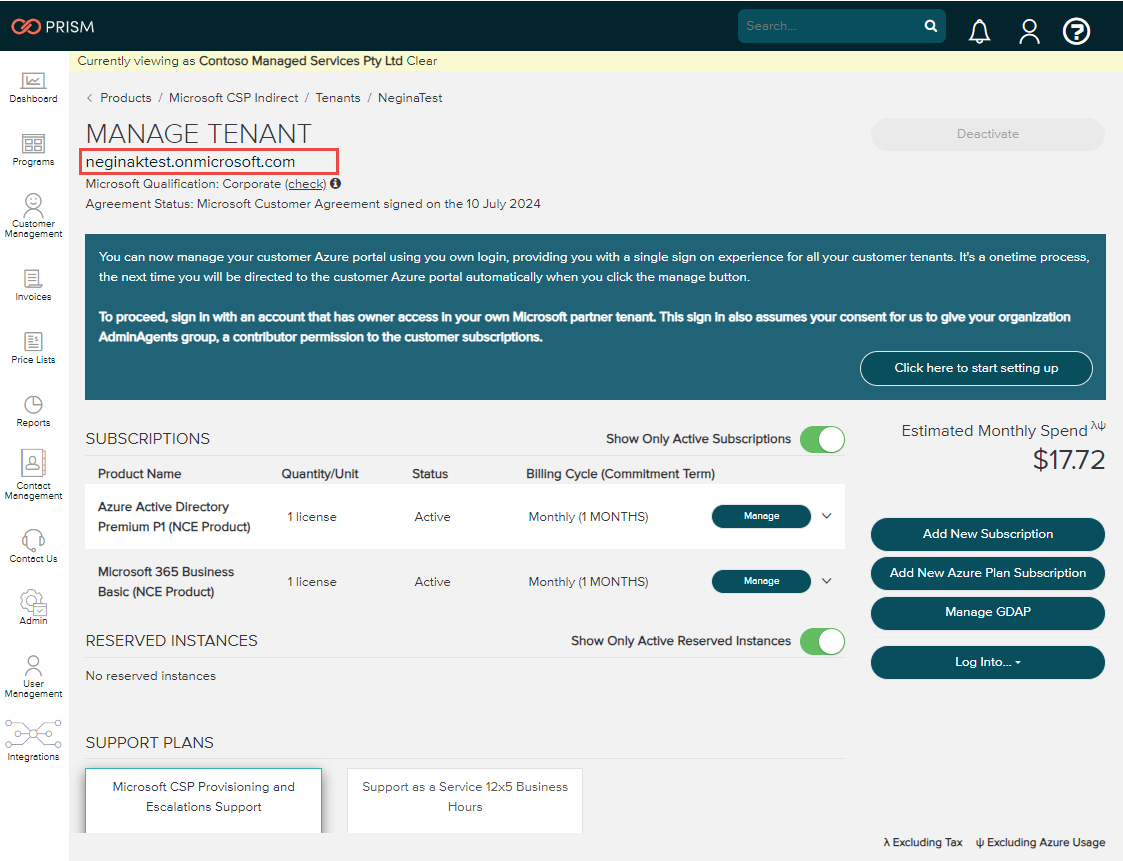Click the No reserved instances text
1123x861 pixels.
pos(150,676)
